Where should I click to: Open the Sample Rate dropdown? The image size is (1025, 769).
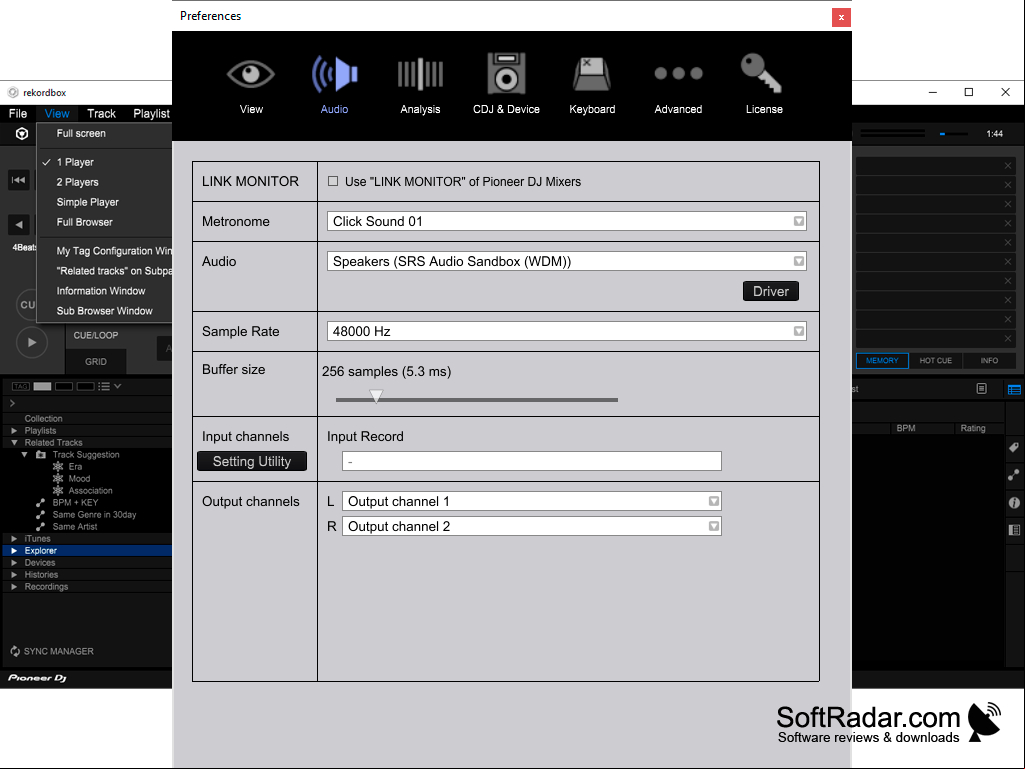point(567,331)
